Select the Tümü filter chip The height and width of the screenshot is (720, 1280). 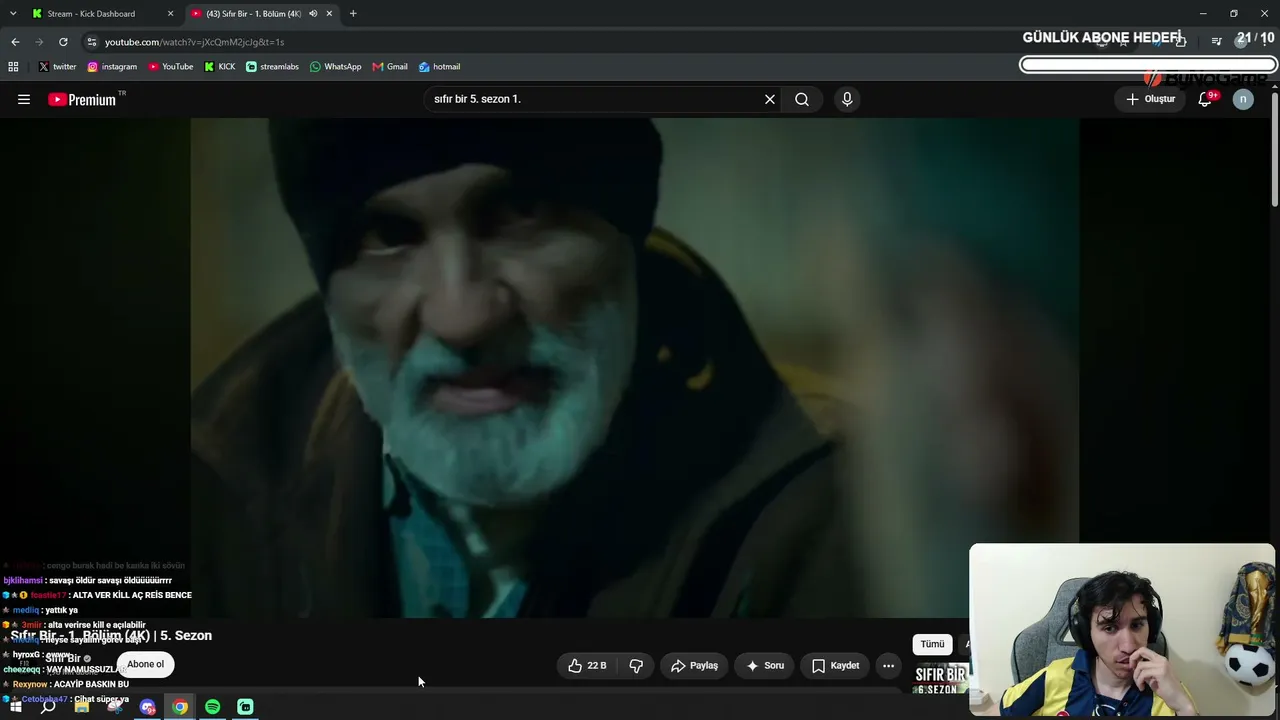[932, 644]
